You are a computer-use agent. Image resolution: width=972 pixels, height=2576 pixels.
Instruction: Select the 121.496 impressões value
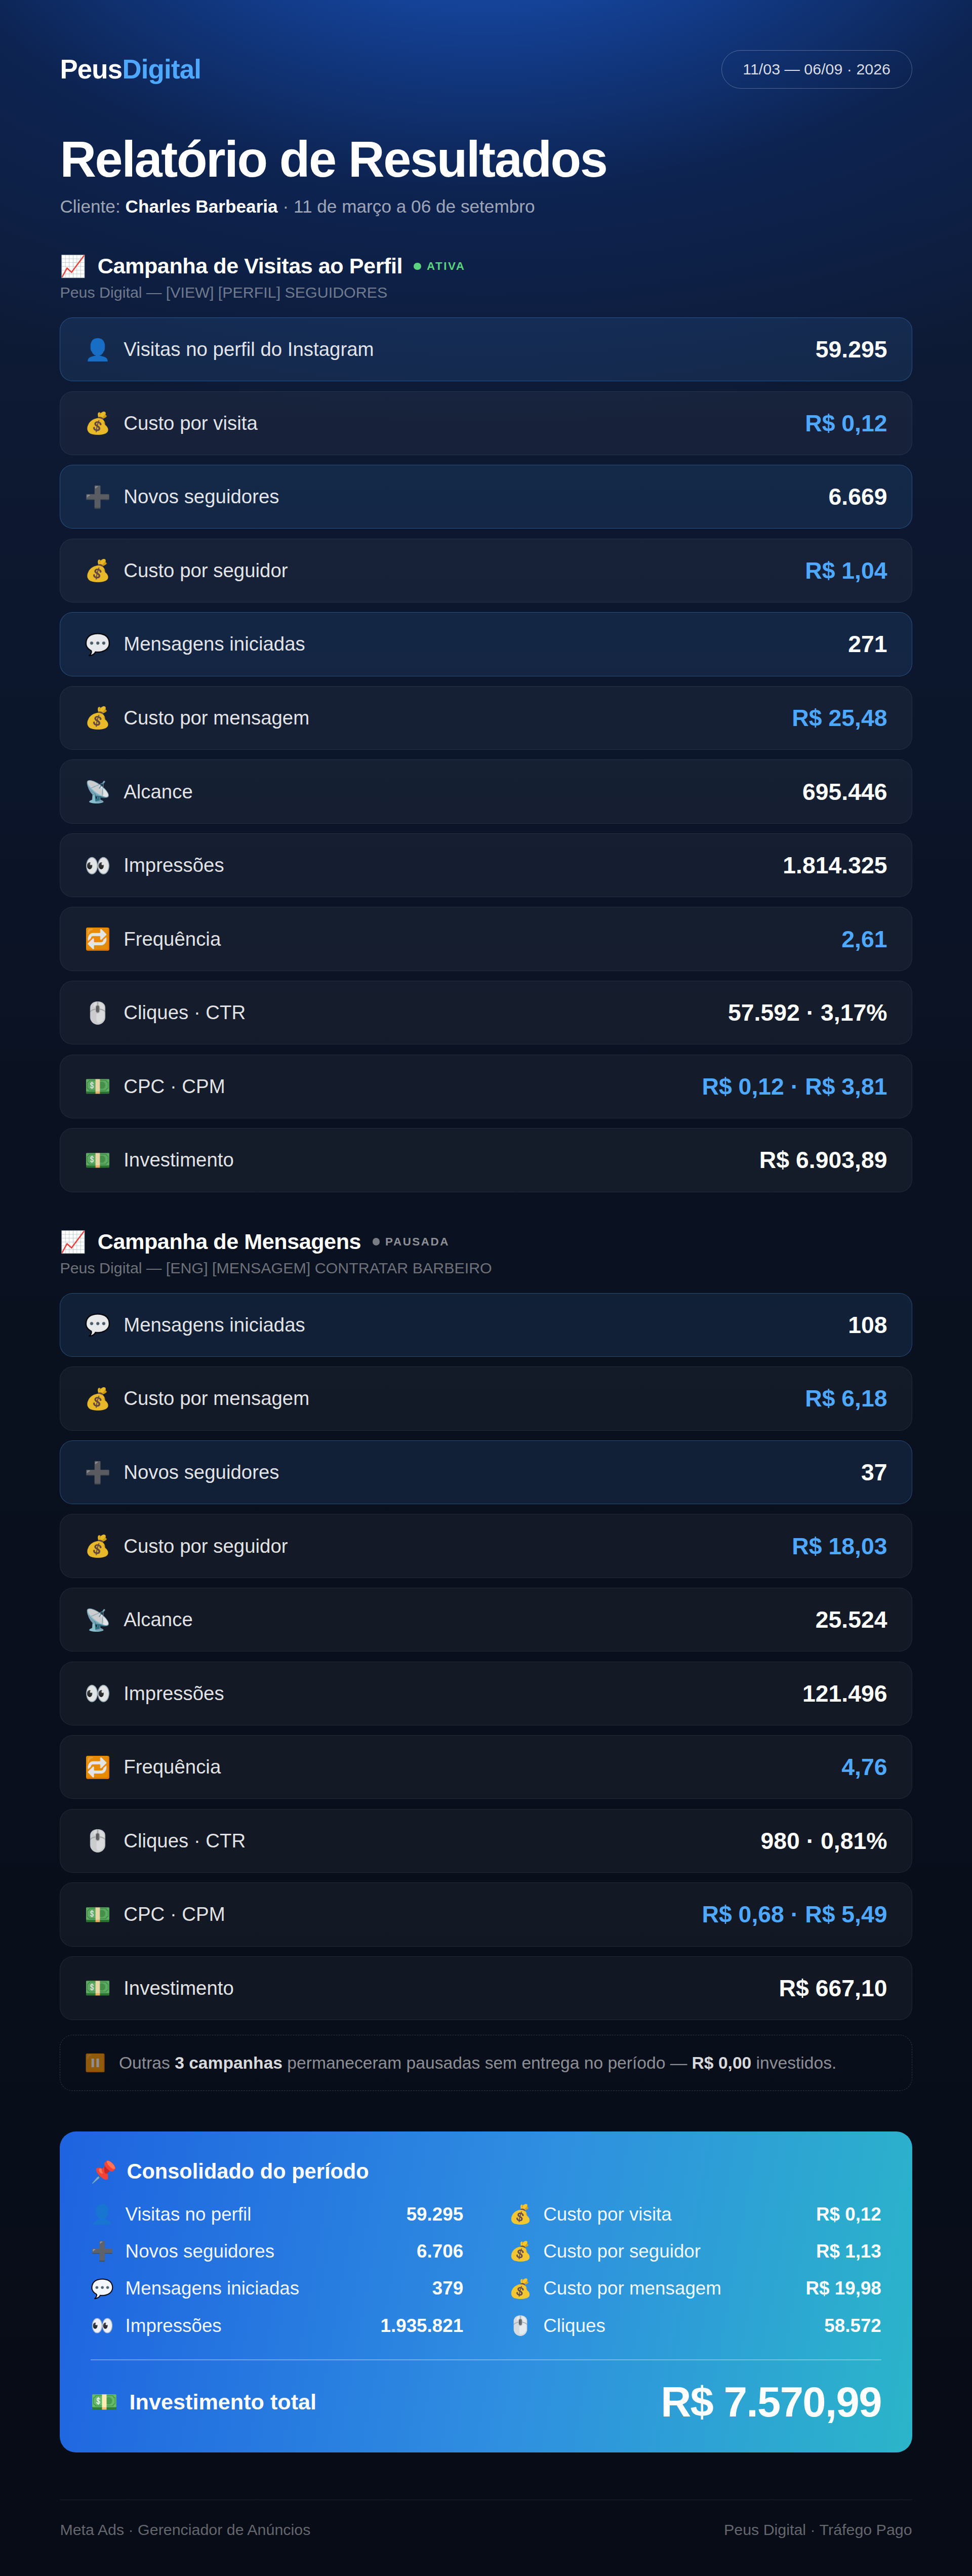pyautogui.click(x=844, y=1694)
